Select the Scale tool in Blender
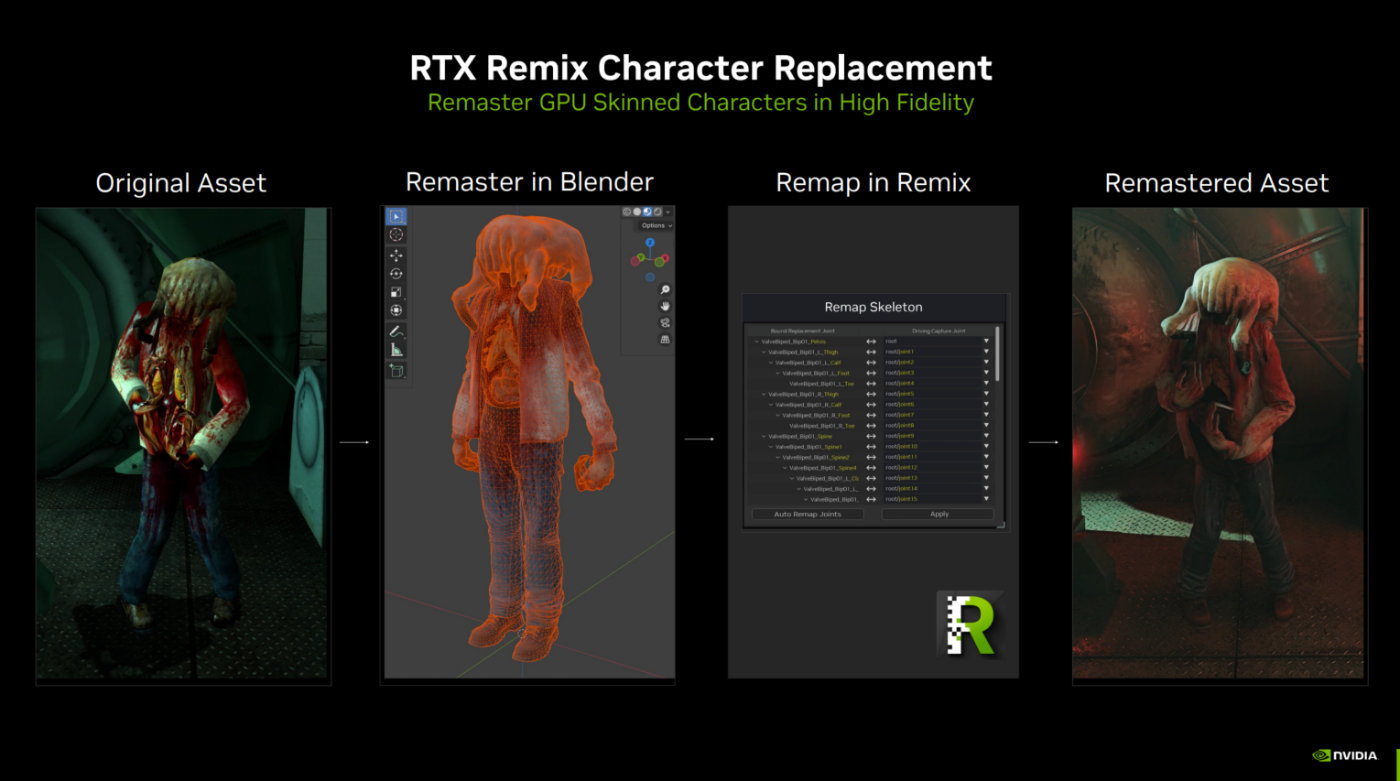 pos(396,292)
